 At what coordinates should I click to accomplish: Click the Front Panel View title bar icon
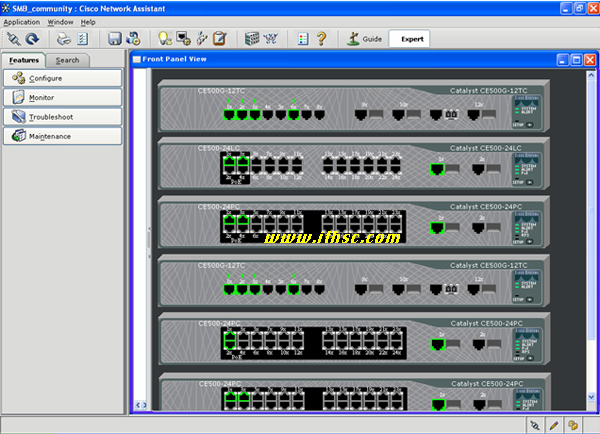pyautogui.click(x=137, y=59)
